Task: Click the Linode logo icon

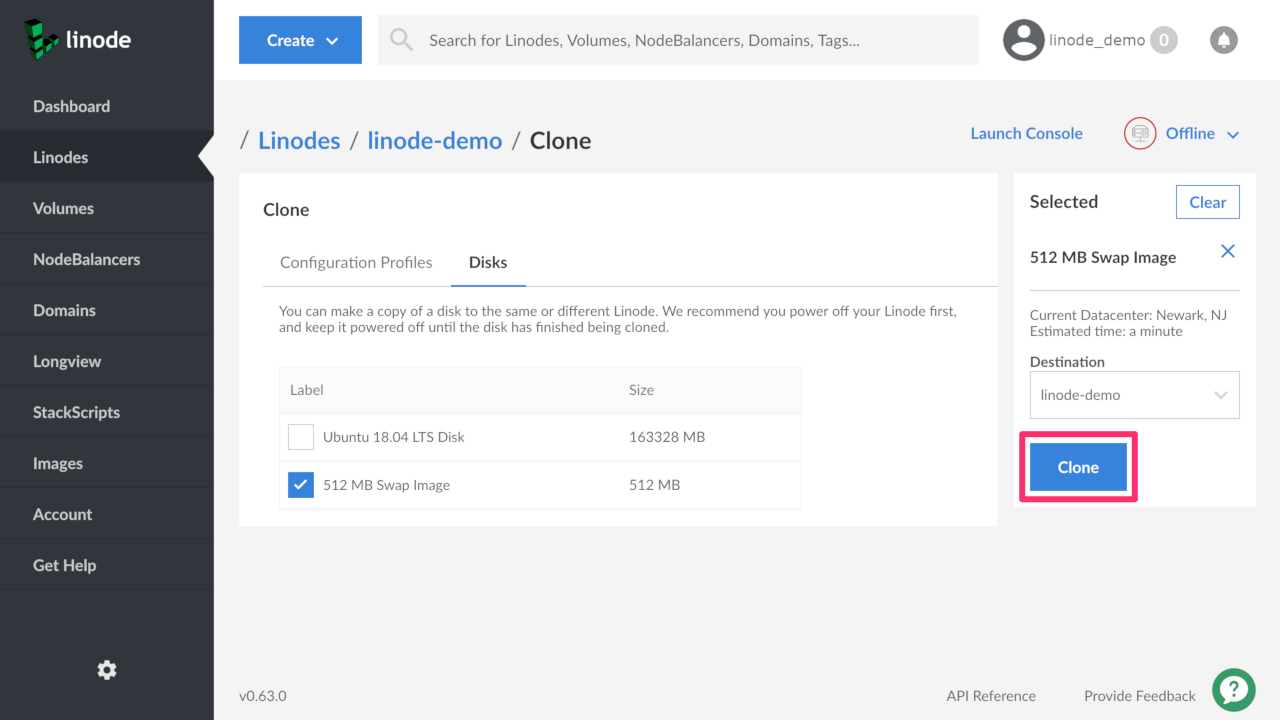Action: pyautogui.click(x=41, y=39)
